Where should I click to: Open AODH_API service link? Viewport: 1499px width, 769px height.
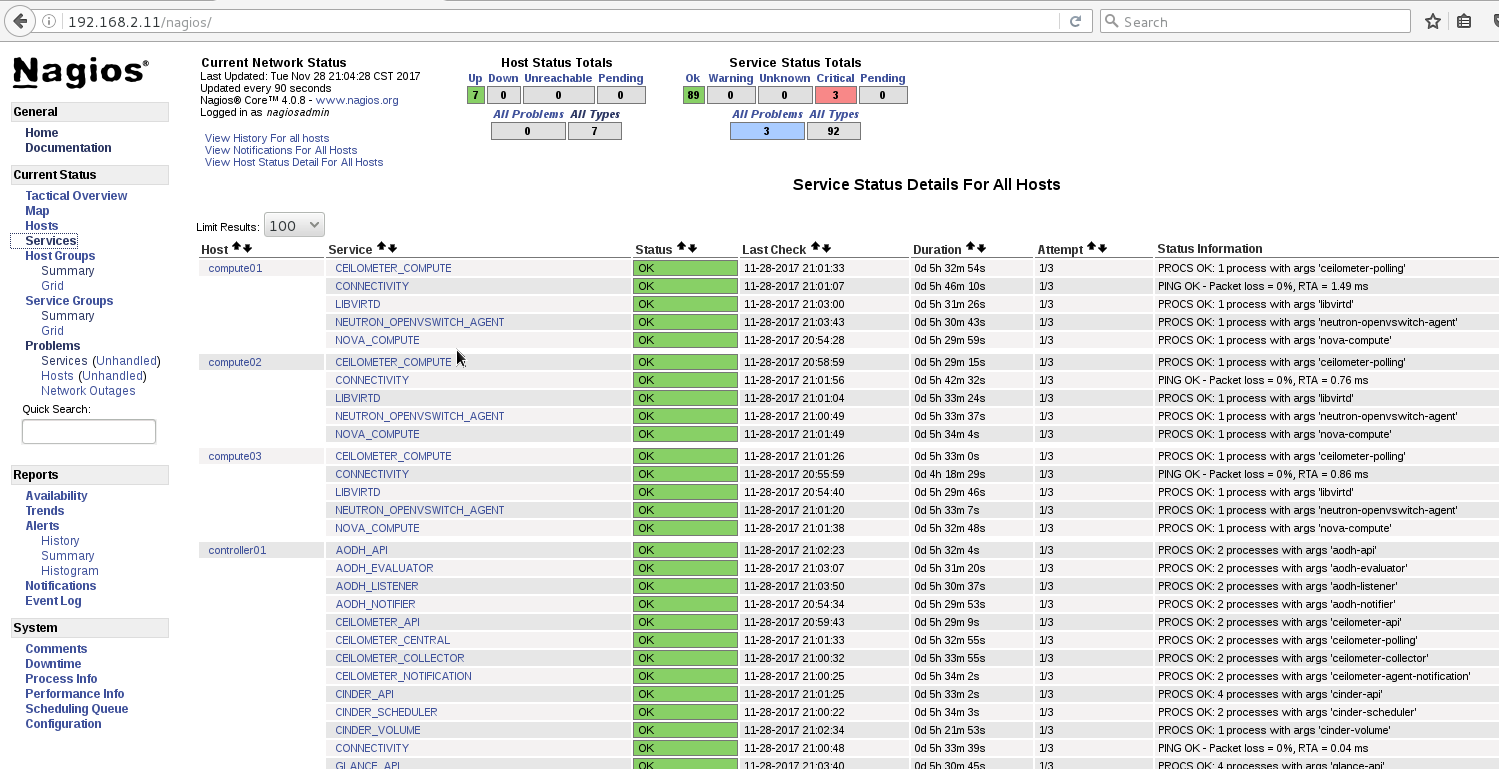pos(361,550)
